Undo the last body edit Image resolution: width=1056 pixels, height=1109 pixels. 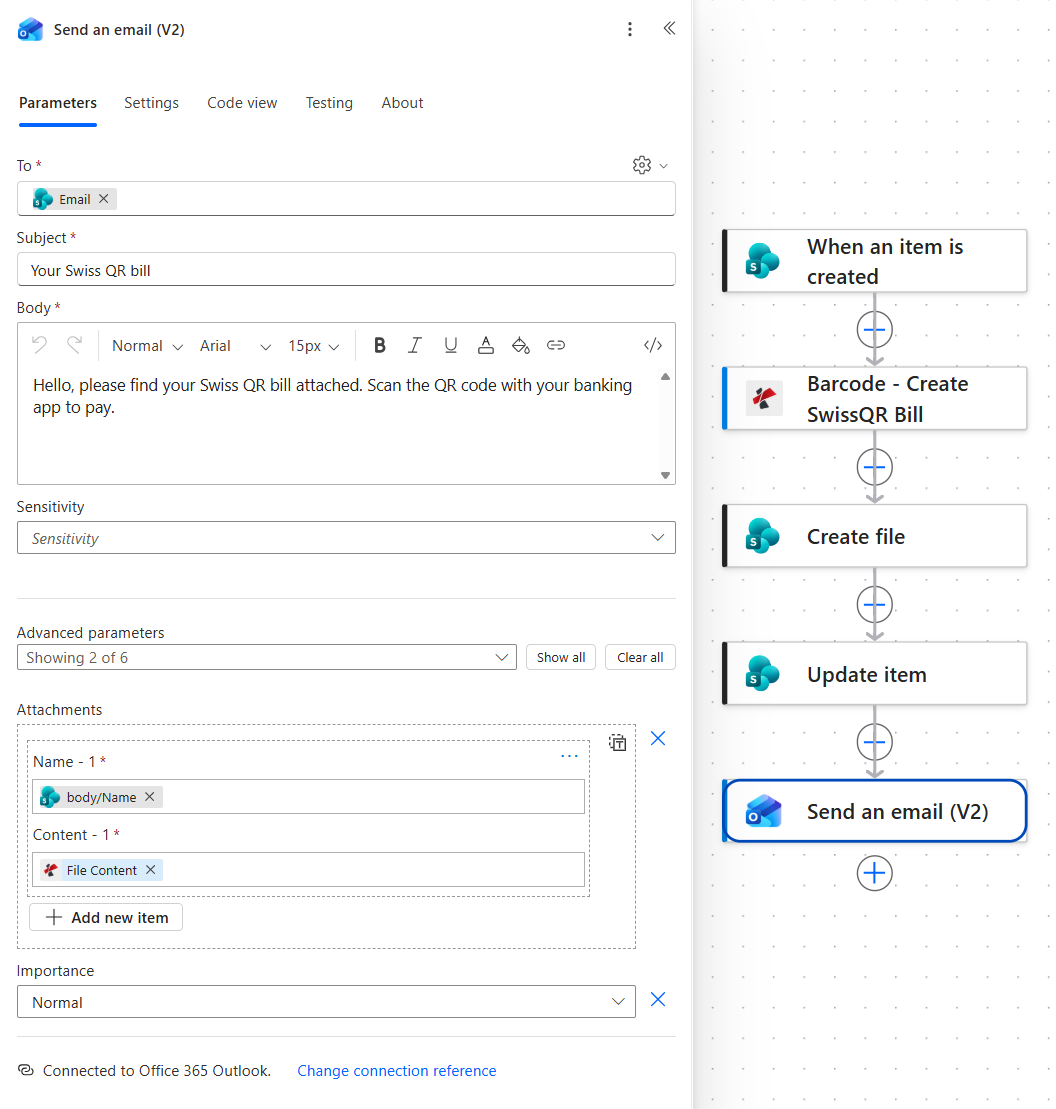40,345
